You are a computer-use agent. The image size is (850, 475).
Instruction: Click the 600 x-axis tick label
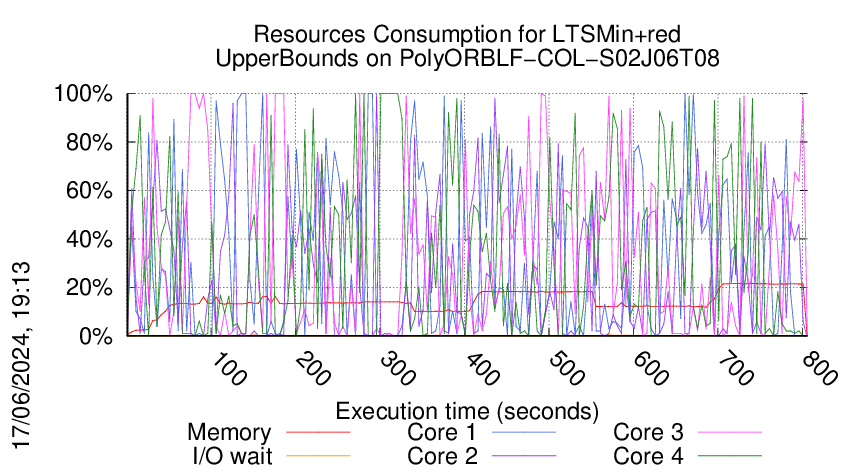click(651, 370)
